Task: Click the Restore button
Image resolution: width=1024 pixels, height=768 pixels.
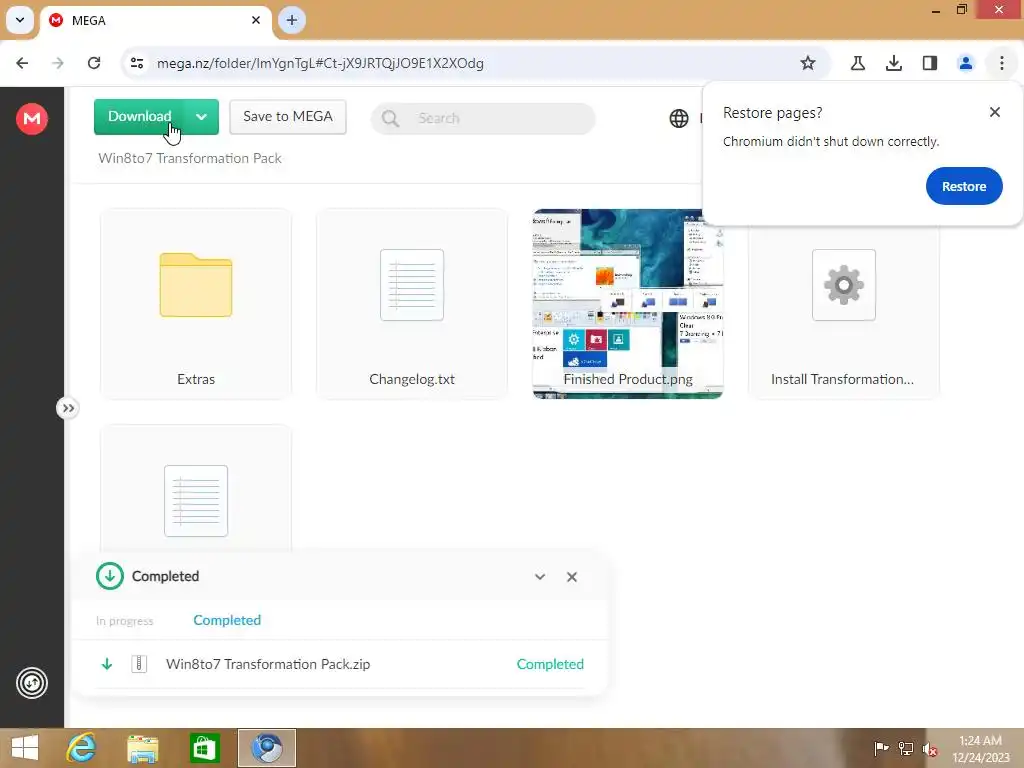Action: click(x=964, y=186)
